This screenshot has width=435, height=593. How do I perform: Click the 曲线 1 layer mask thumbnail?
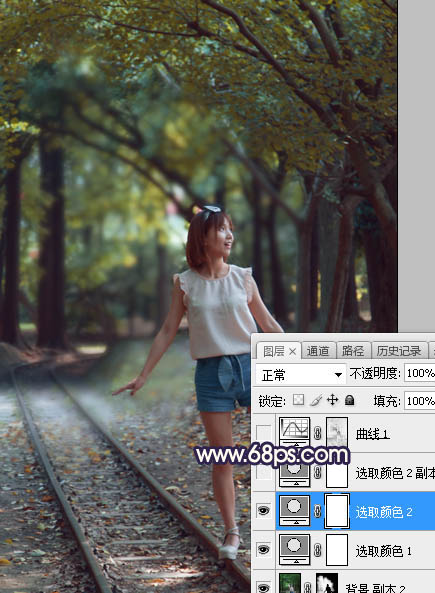click(337, 432)
